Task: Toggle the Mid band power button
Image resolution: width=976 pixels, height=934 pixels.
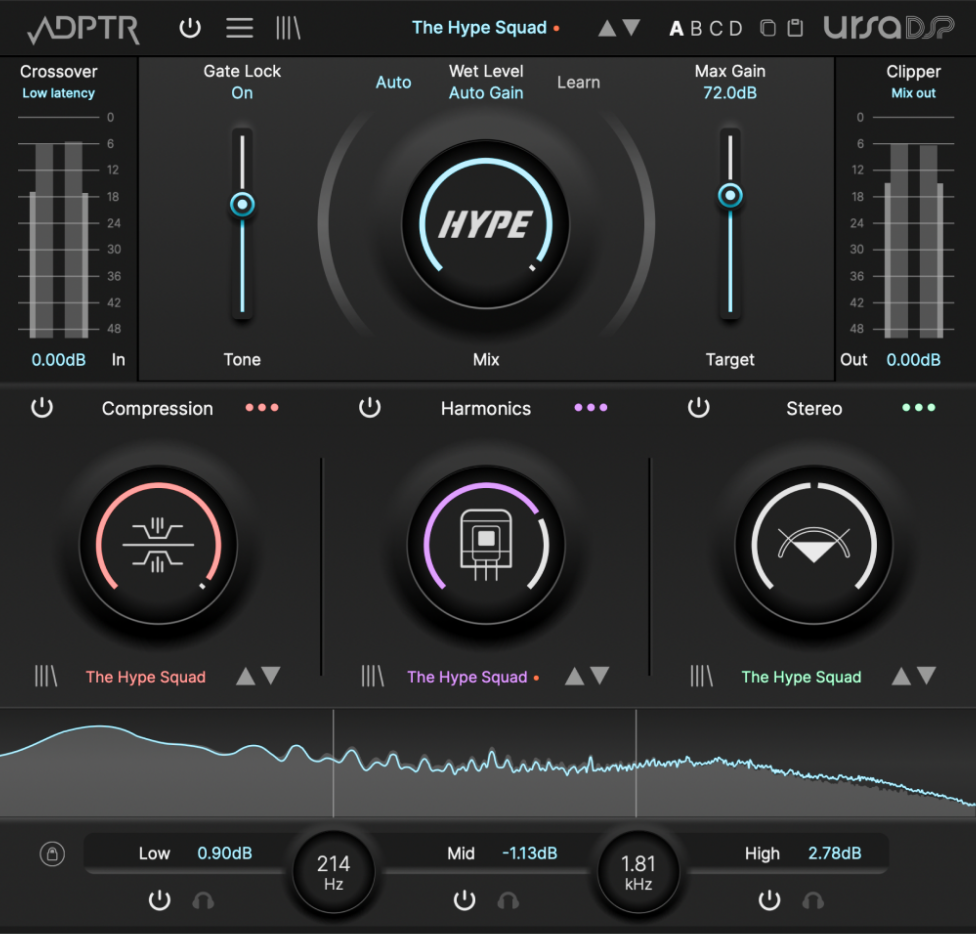Action: [464, 900]
